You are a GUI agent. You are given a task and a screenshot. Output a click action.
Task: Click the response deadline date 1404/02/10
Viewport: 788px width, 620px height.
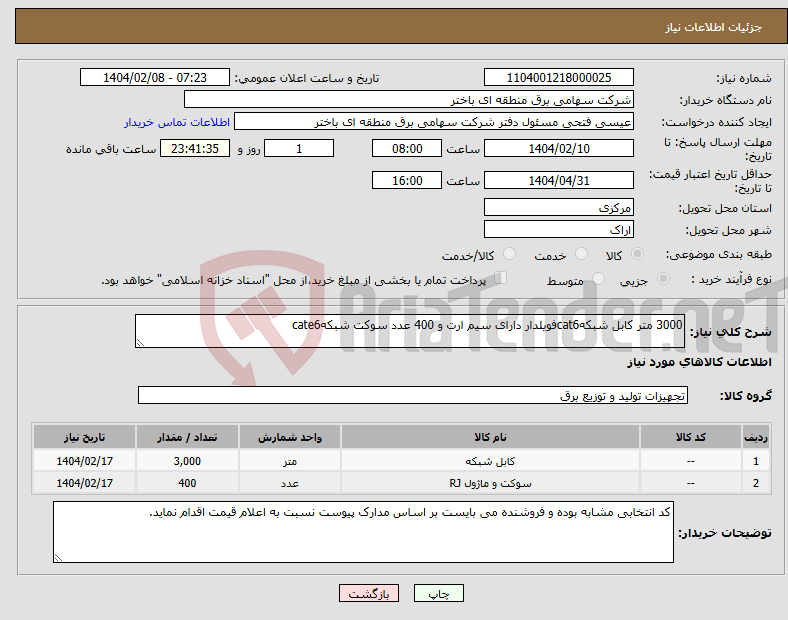[558, 148]
